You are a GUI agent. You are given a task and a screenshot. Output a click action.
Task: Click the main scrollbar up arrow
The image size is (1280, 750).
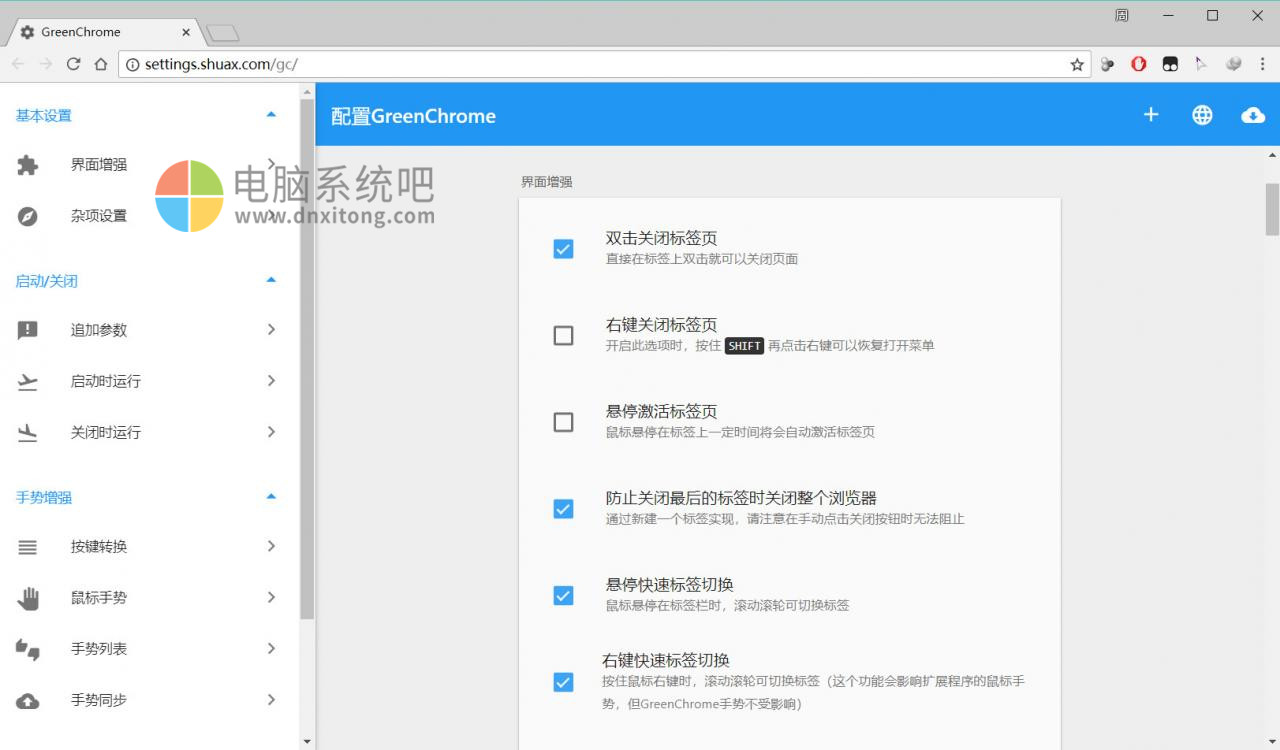click(1272, 155)
